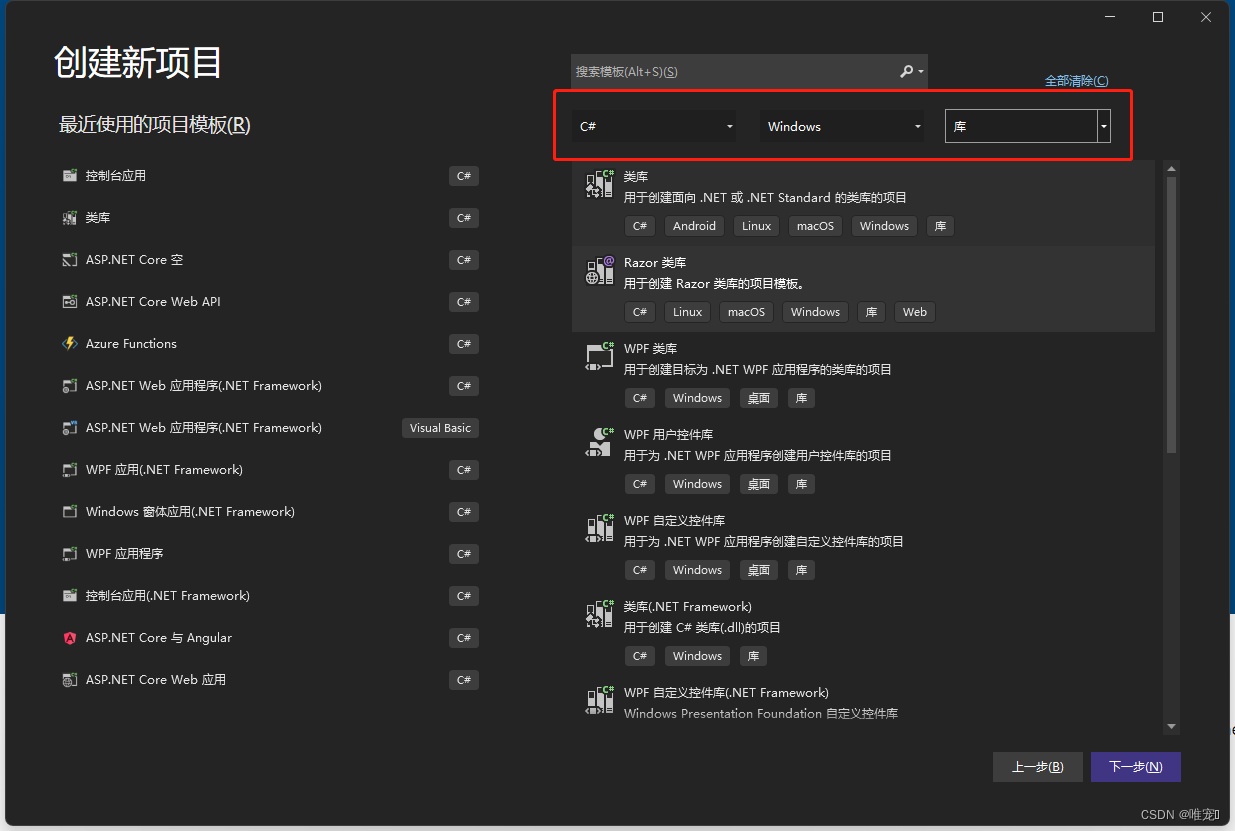The image size is (1235, 831).
Task: Click the Linux tag on Razor 类库
Action: pos(687,312)
